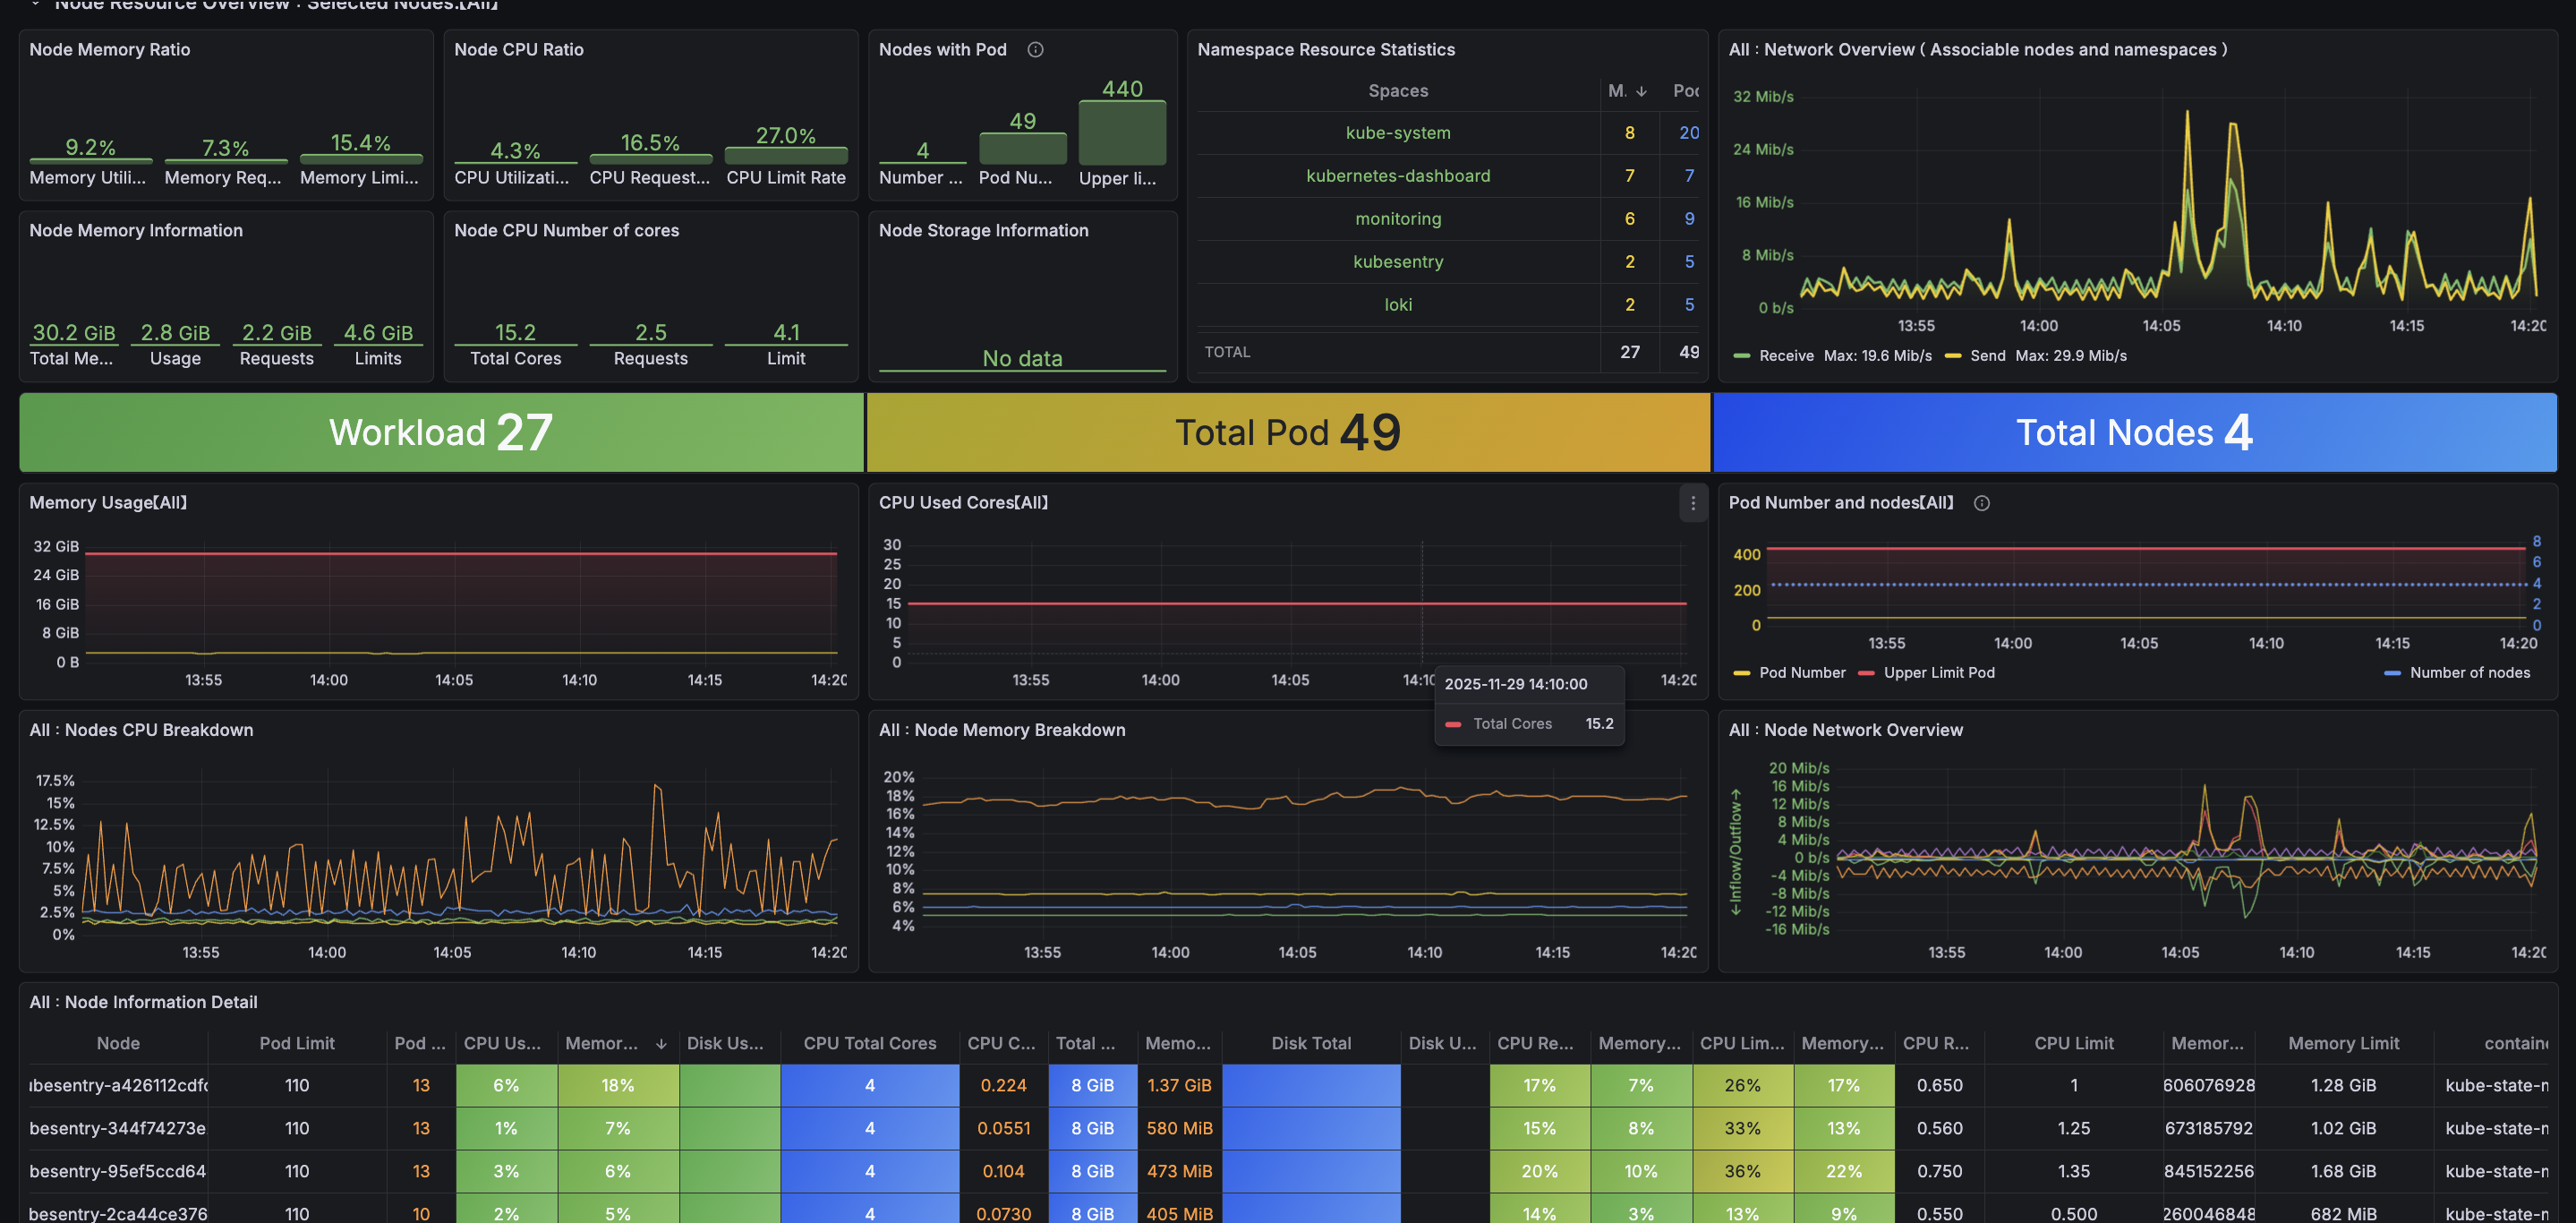Click Disk Total column header
The image size is (2576, 1223).
(1310, 1043)
